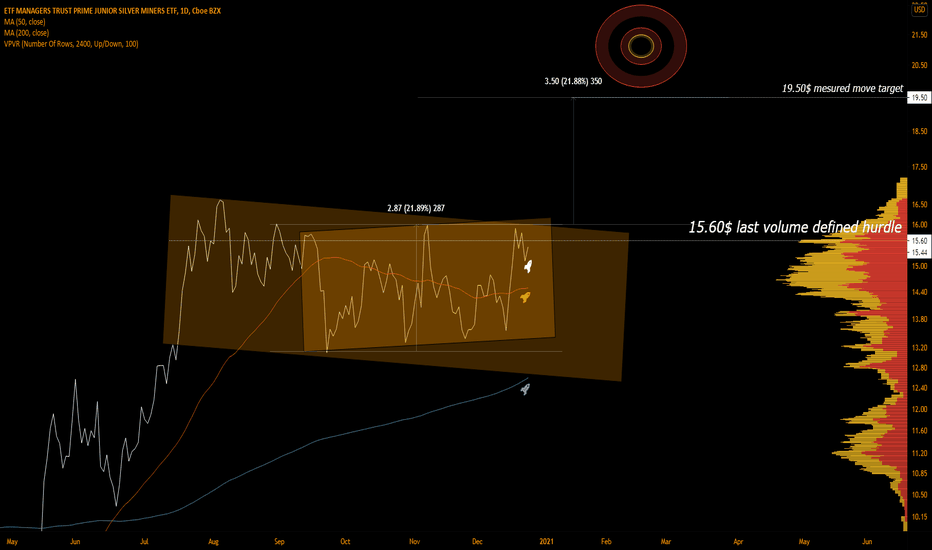Screen dimensions: 932x550
Task: Click the 3.50 (21.88%) 350 measurement label
Action: coord(573,81)
